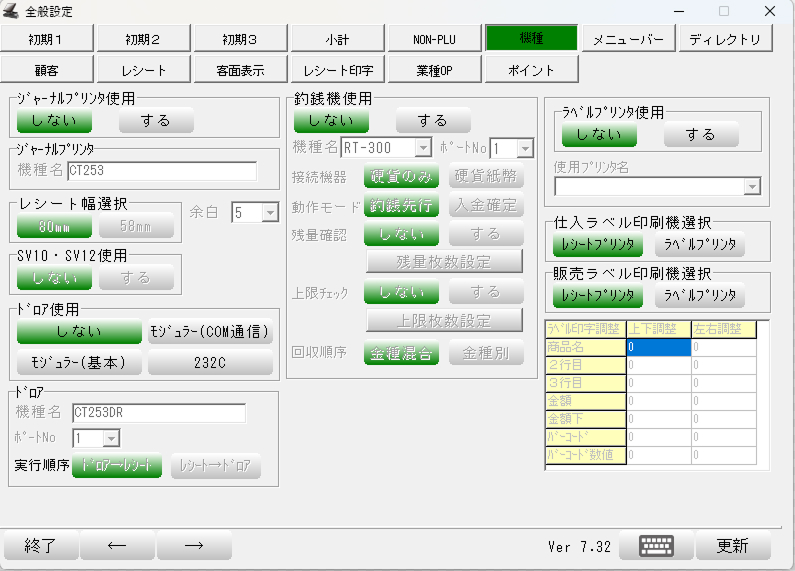
Task: Select the 商品名 上下調整 cell
Action: [x=658, y=347]
